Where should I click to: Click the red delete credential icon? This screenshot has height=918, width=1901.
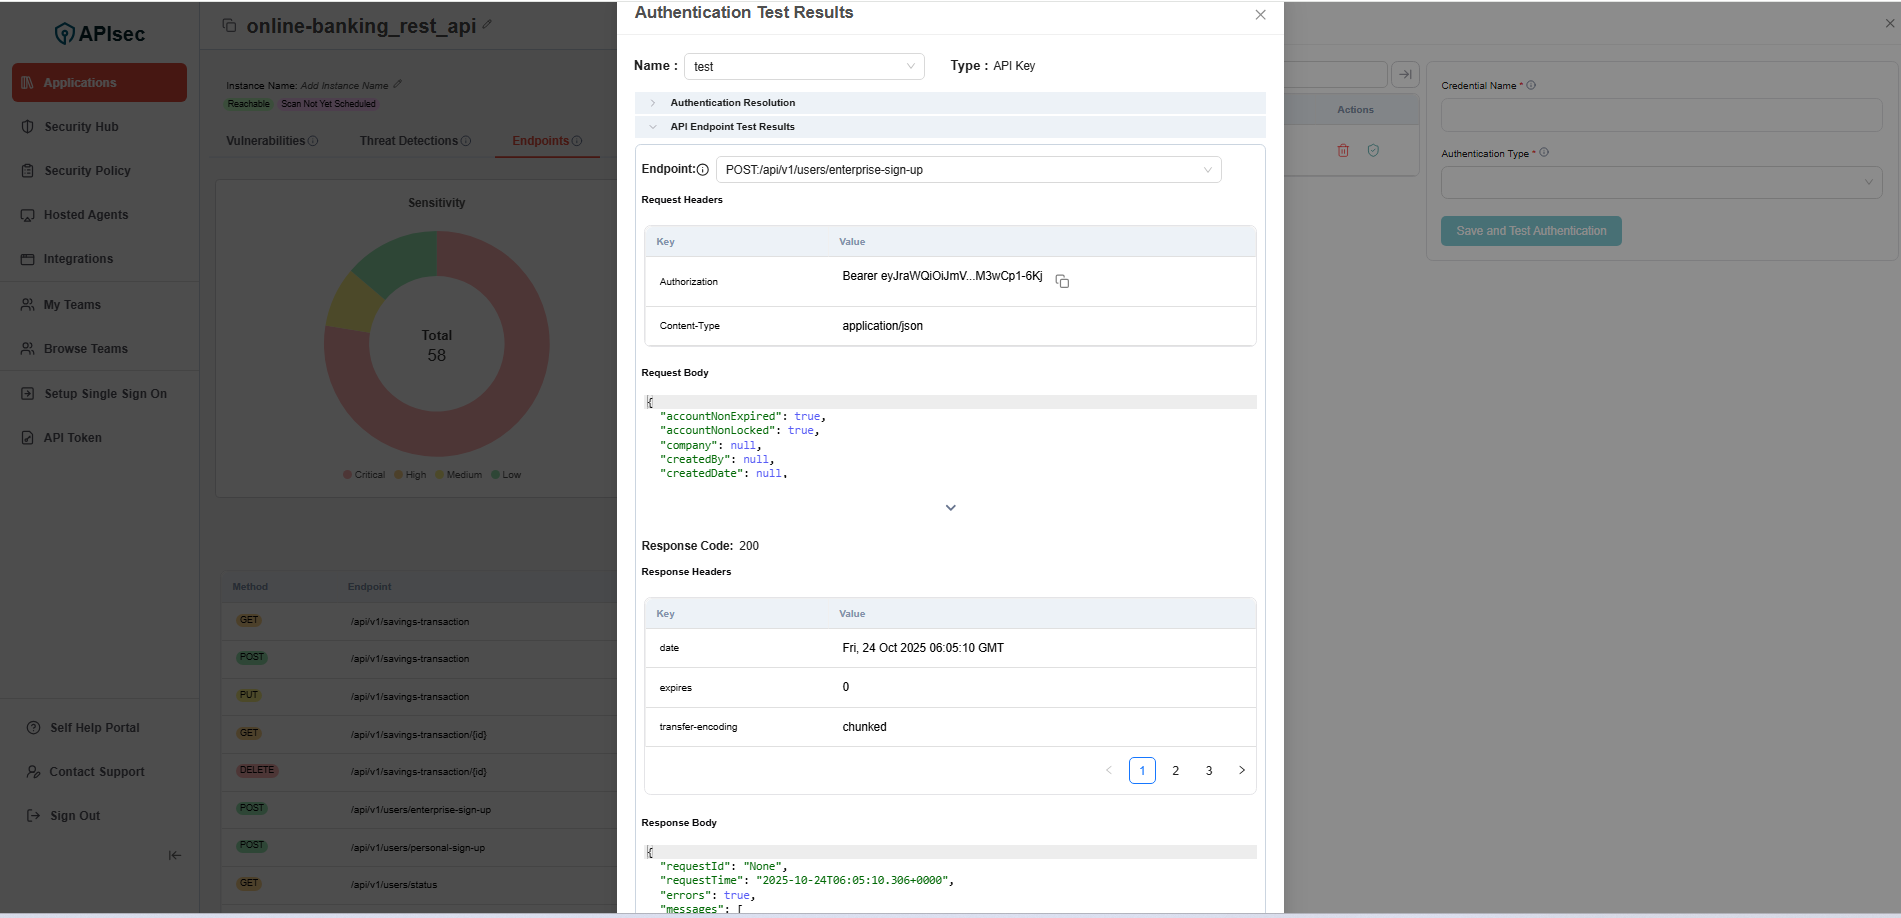(x=1343, y=151)
